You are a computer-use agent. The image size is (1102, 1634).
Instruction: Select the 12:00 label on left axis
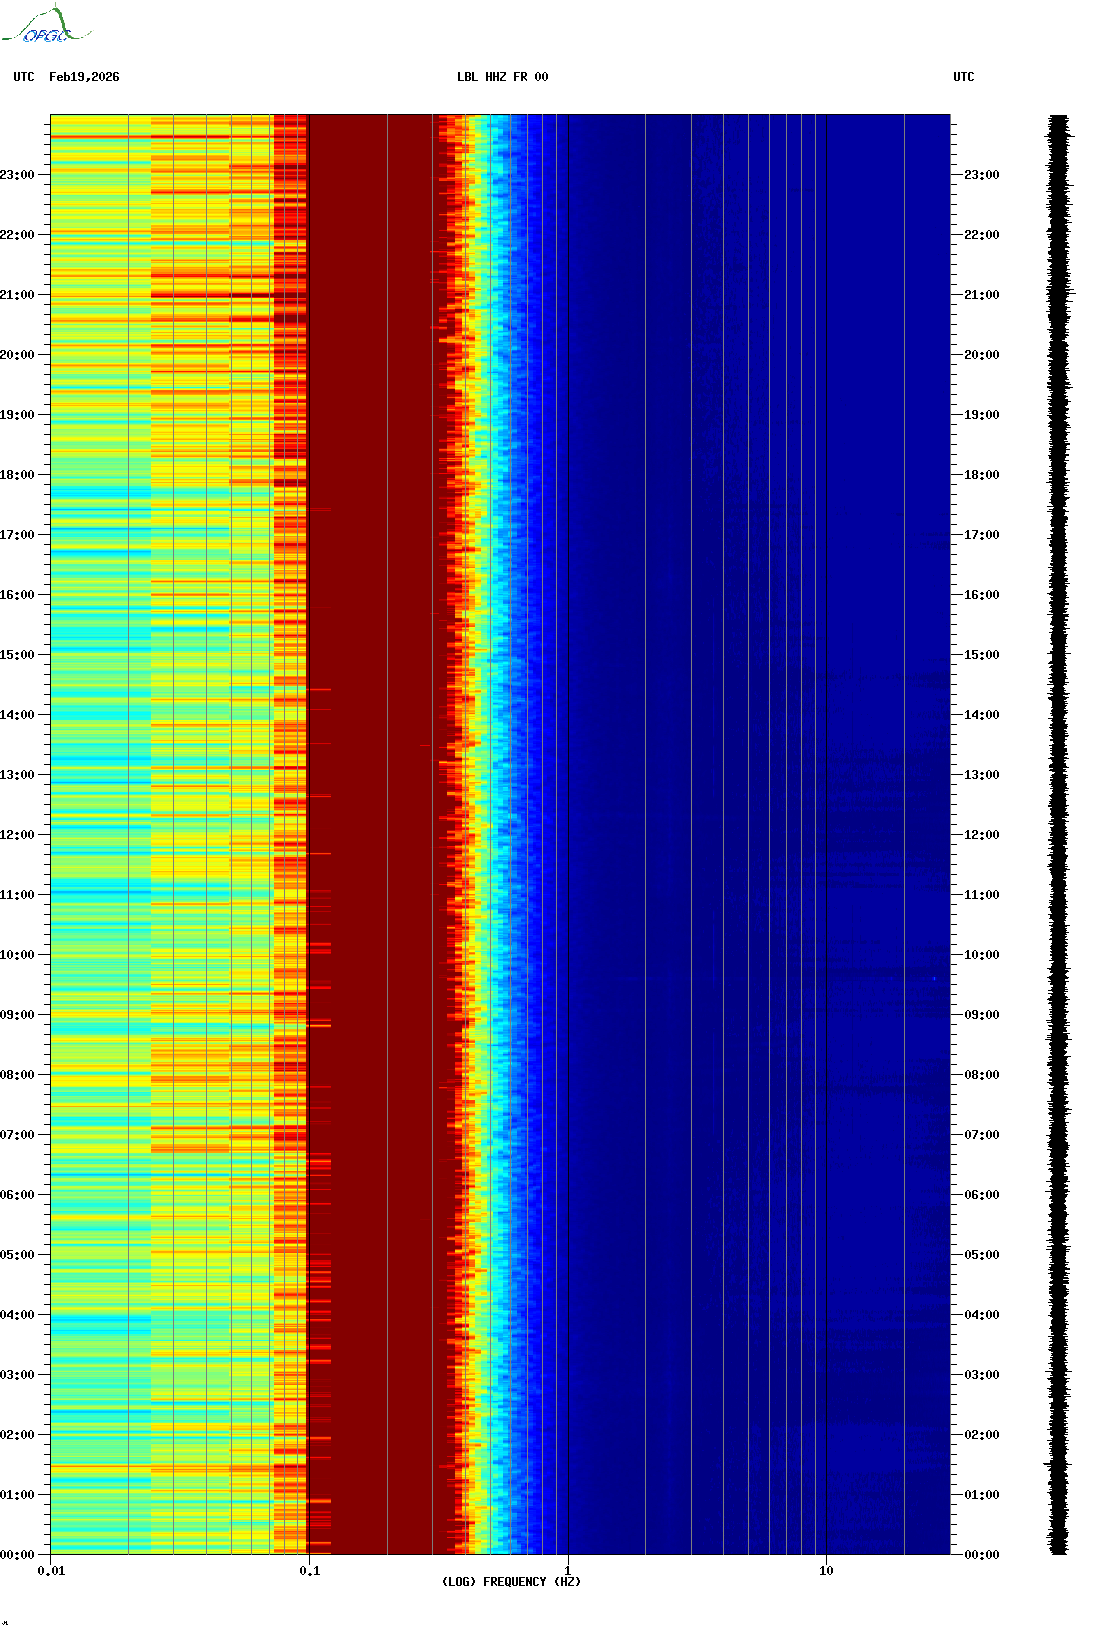pos(17,835)
